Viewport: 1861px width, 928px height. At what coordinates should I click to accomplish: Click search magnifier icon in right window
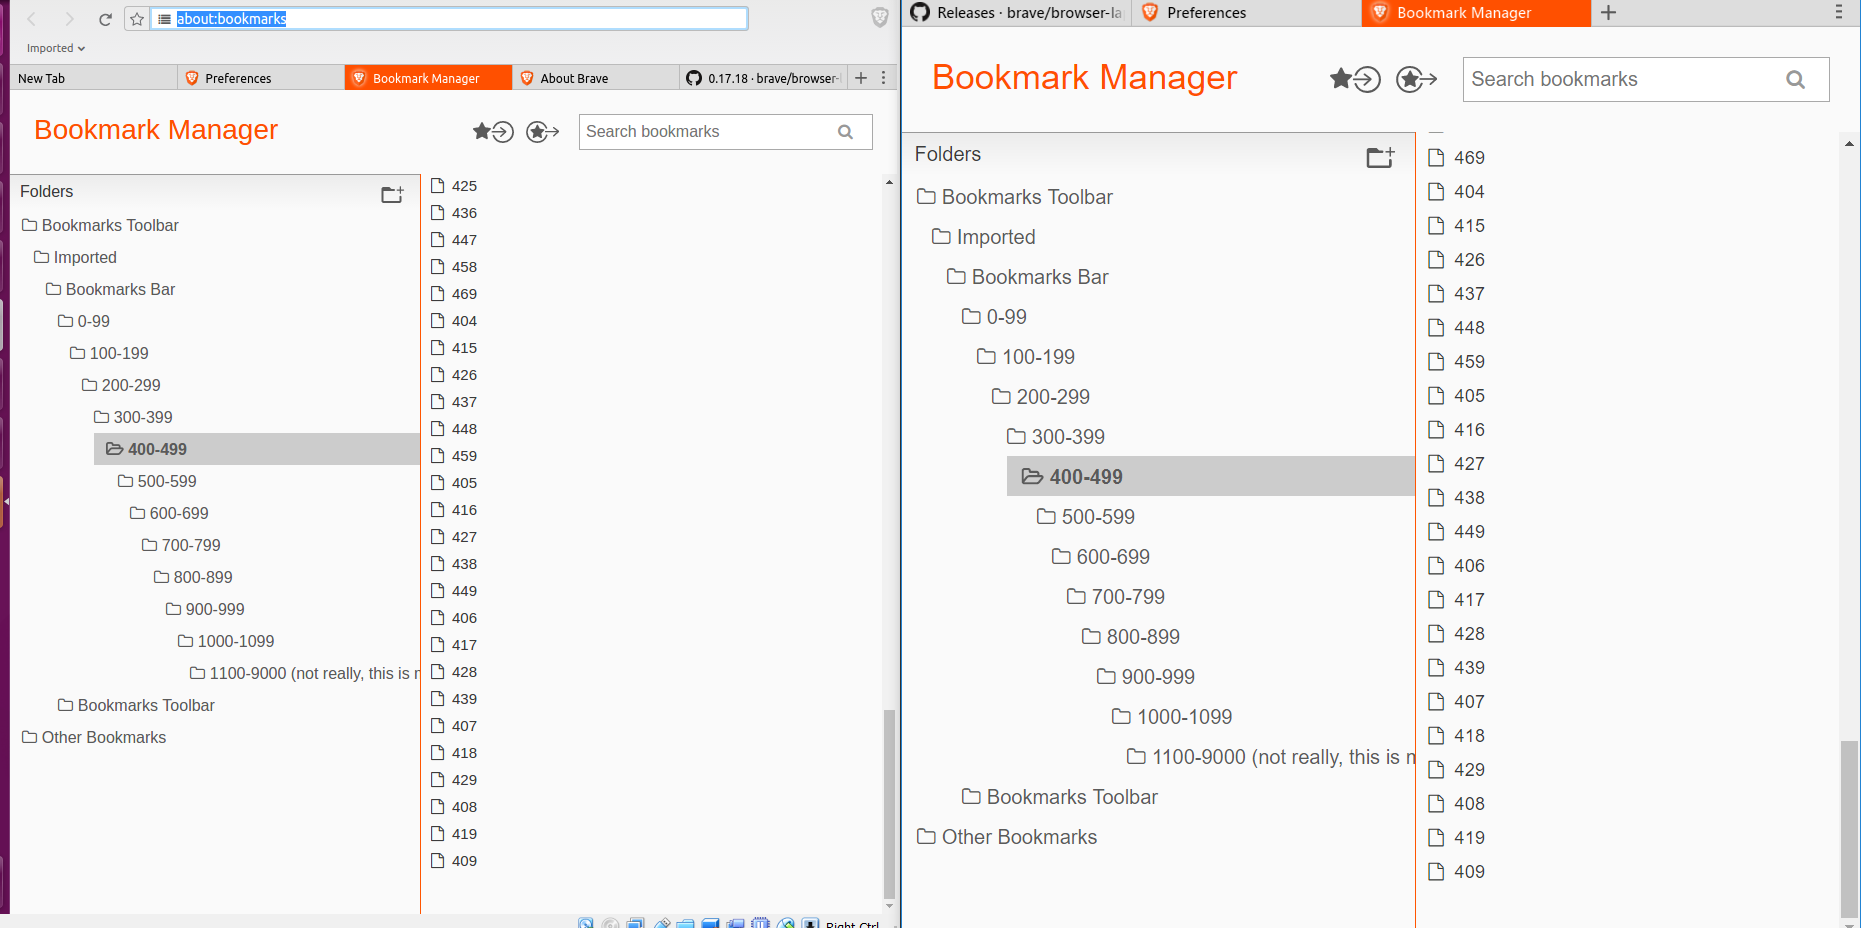point(1795,80)
